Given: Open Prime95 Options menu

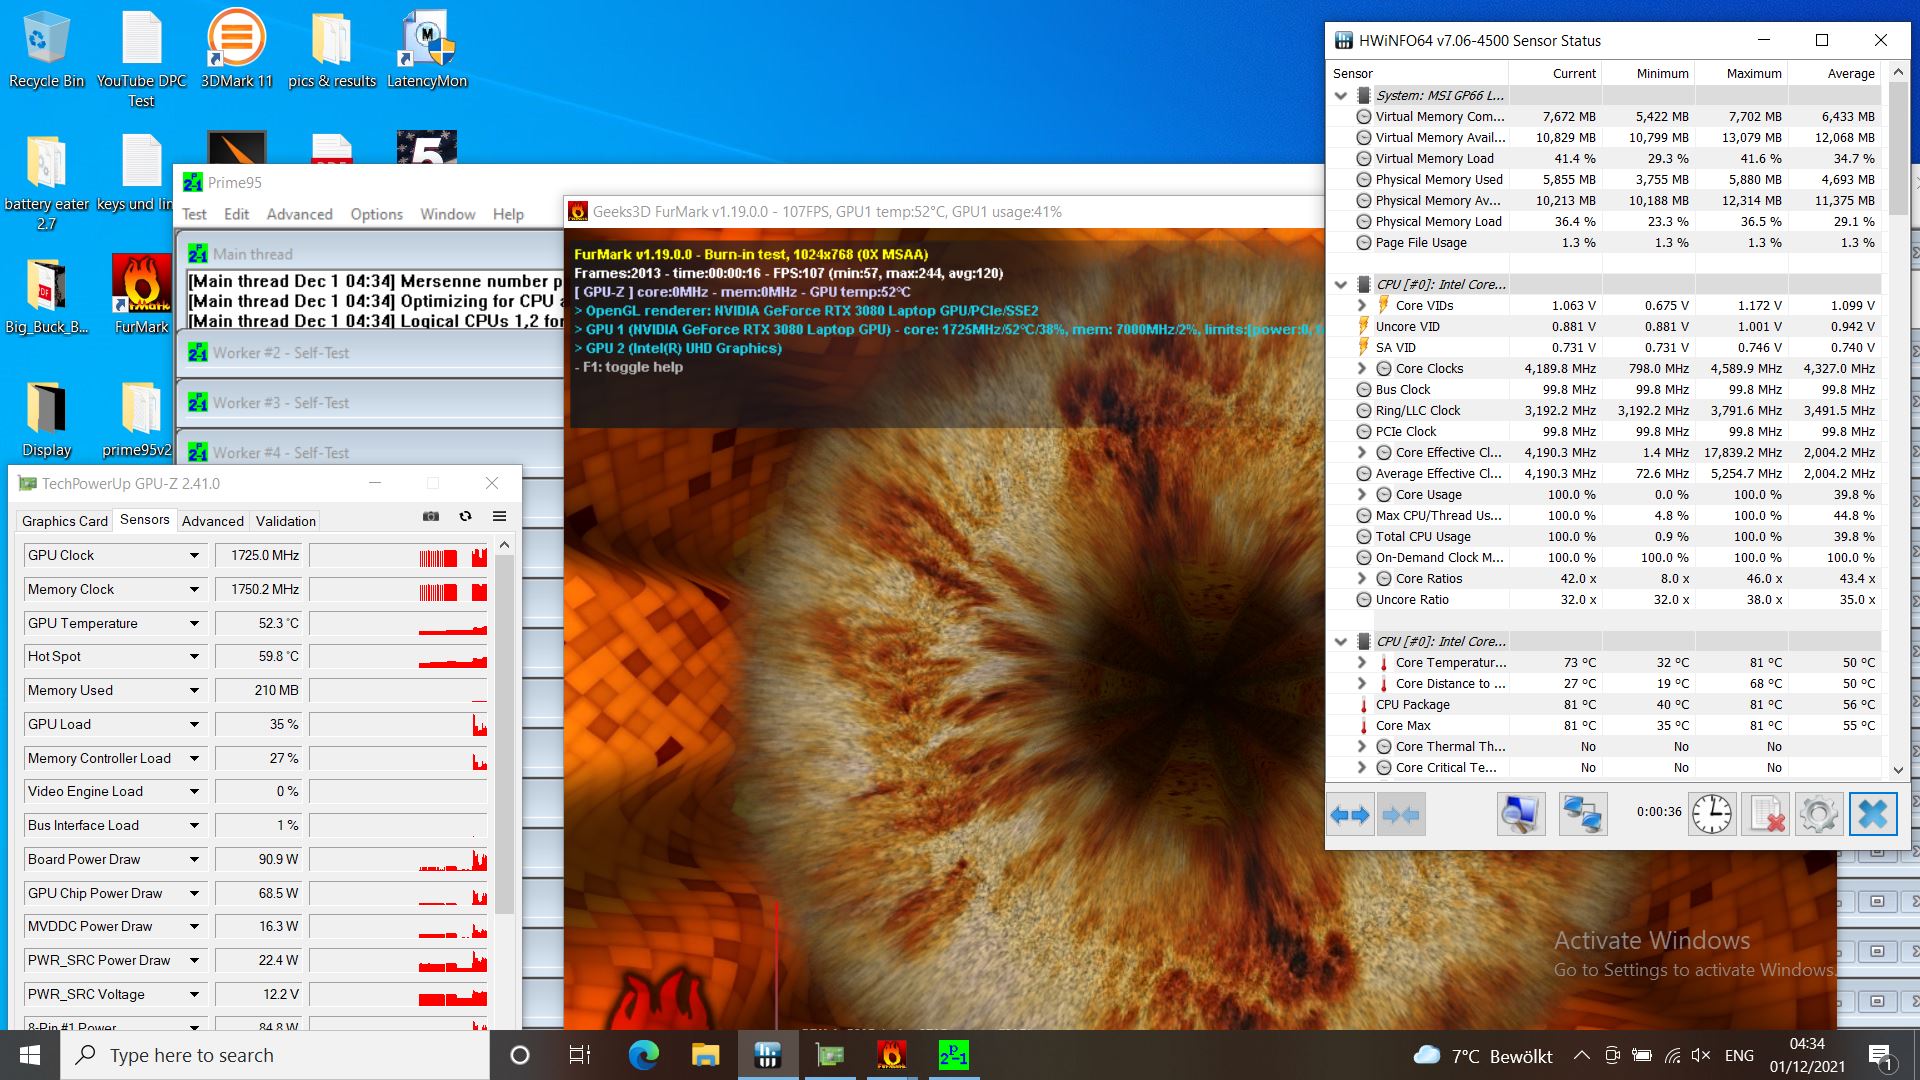Looking at the screenshot, I should (x=376, y=214).
